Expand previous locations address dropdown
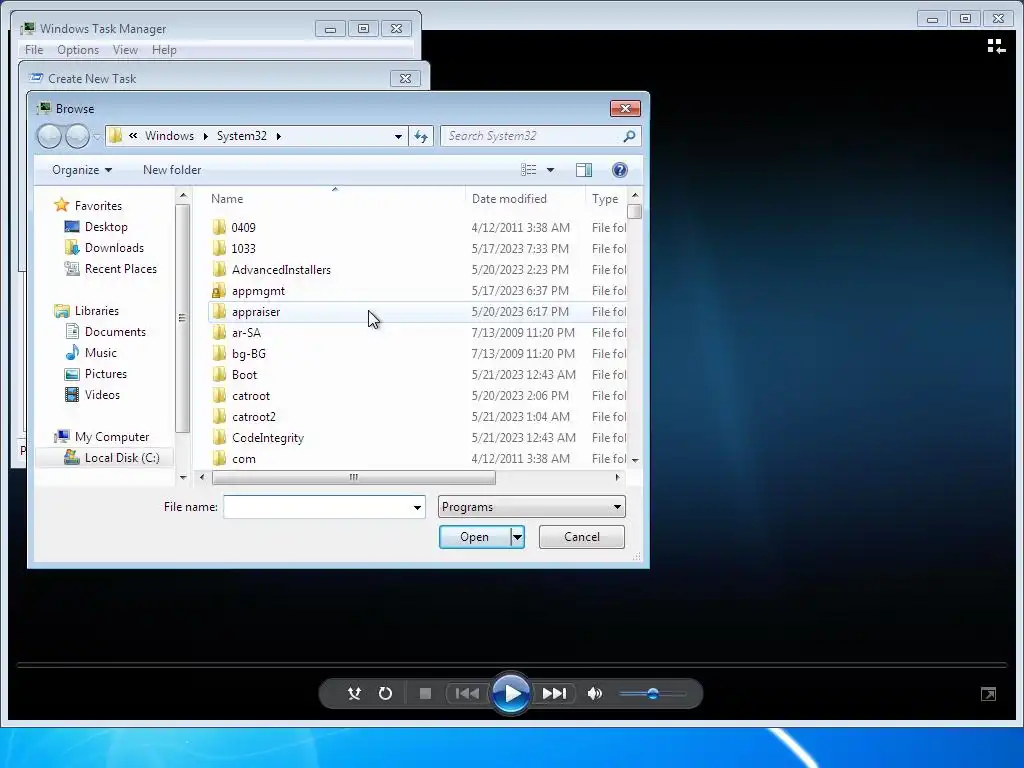The width and height of the screenshot is (1024, 768). pyautogui.click(x=398, y=136)
